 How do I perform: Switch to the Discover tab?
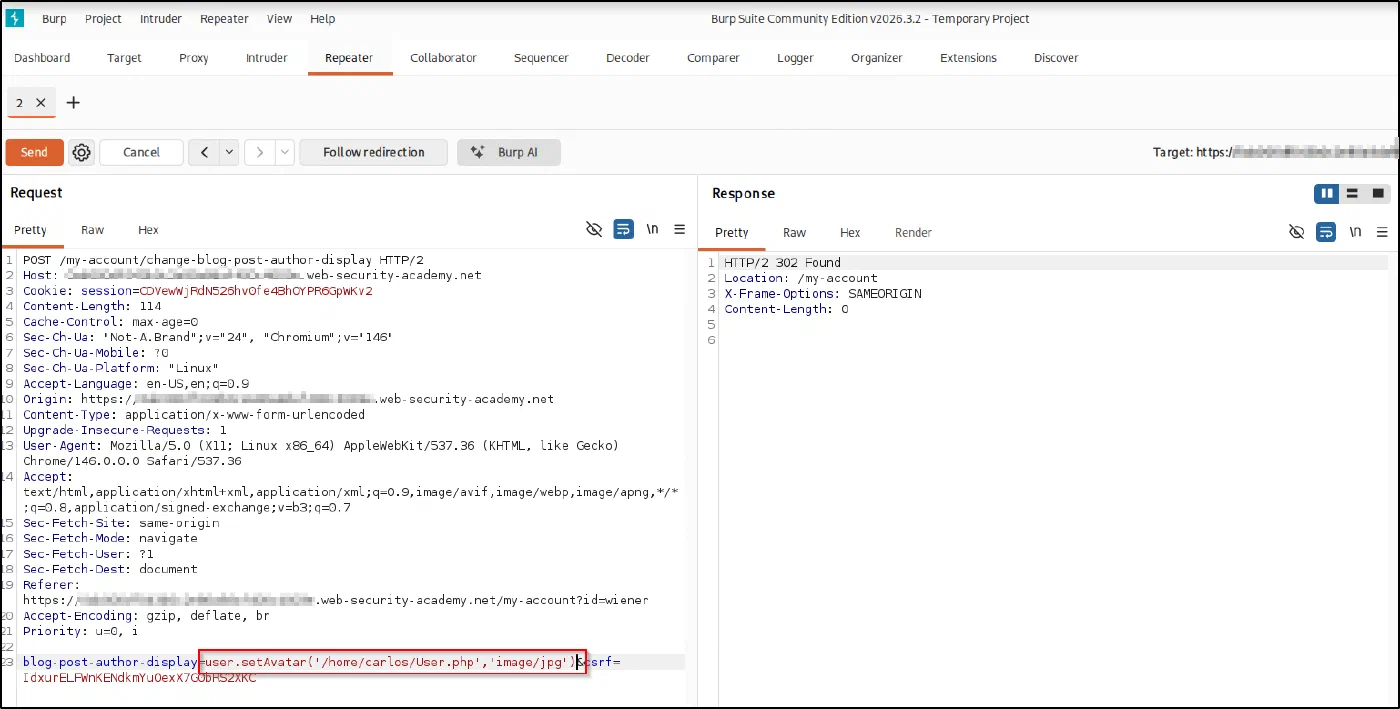[x=1056, y=58]
